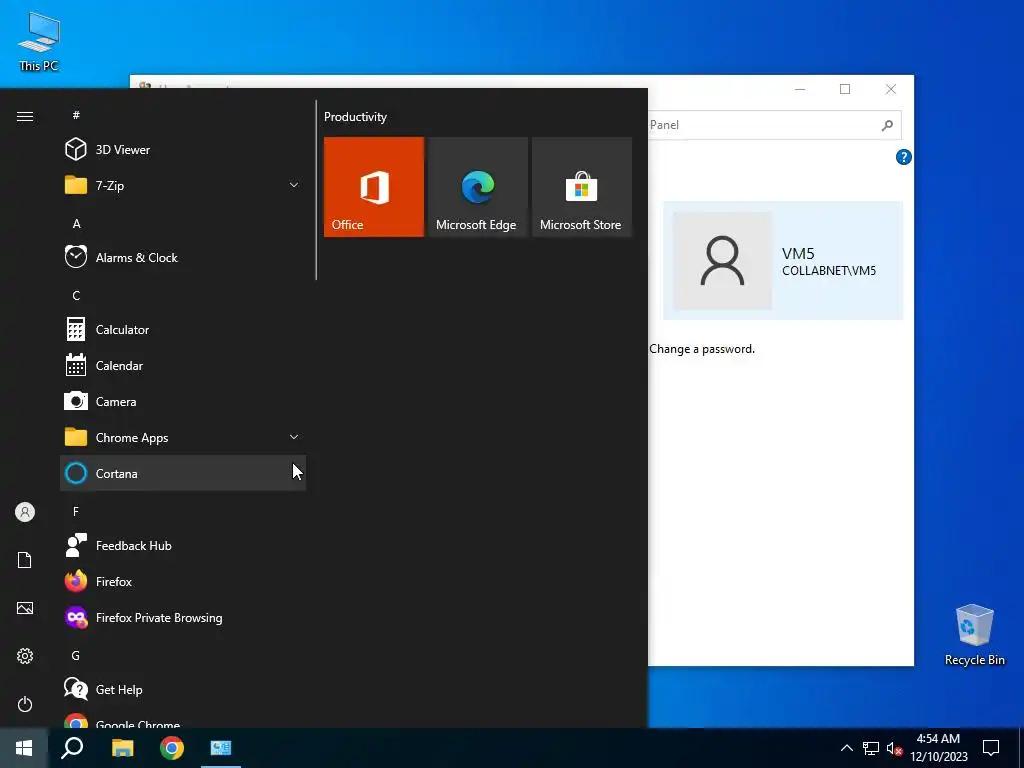Viewport: 1024px width, 768px height.
Task: Click the Office tile
Action: (374, 187)
